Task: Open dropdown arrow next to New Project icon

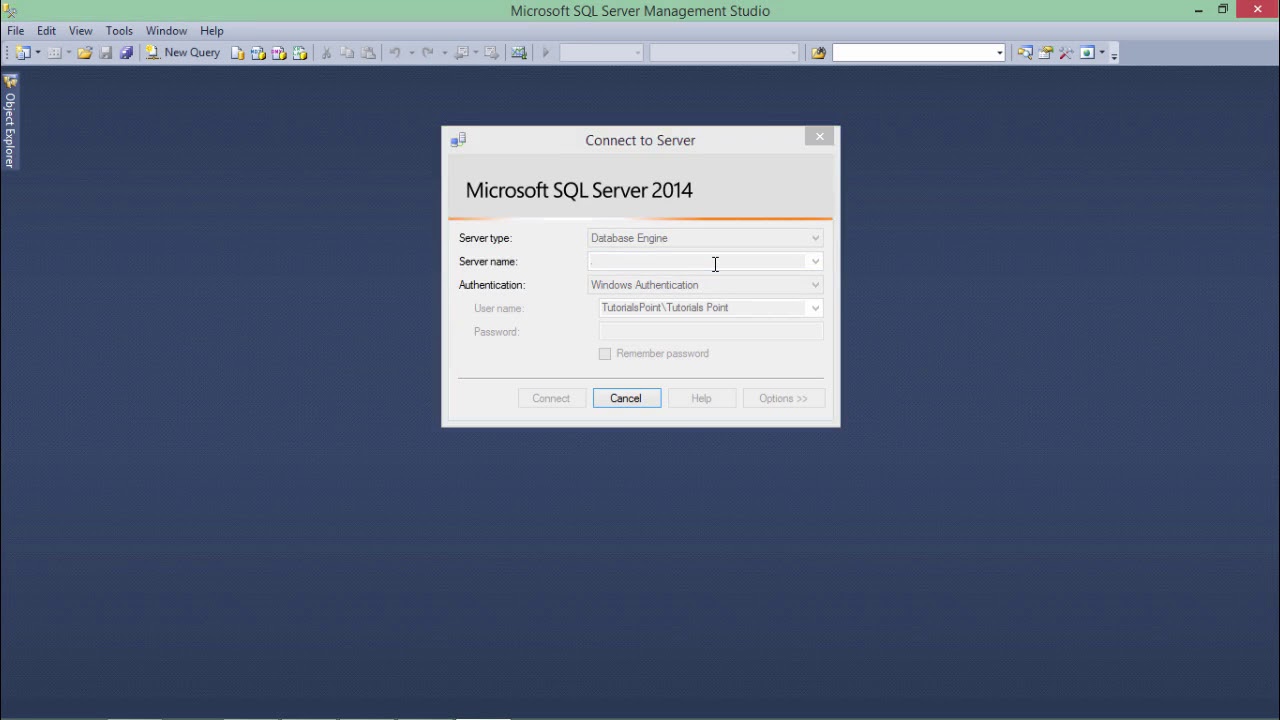Action: pos(38,53)
